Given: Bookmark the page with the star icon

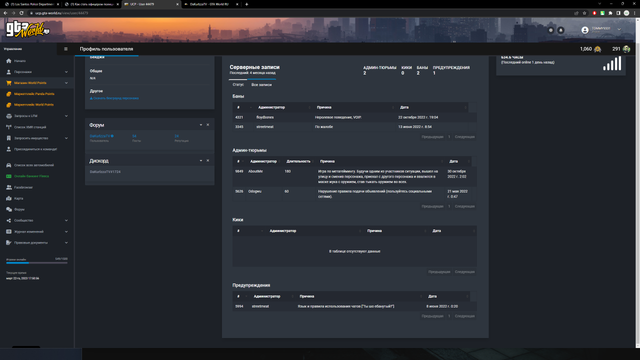Looking at the screenshot, I should click(584, 13).
